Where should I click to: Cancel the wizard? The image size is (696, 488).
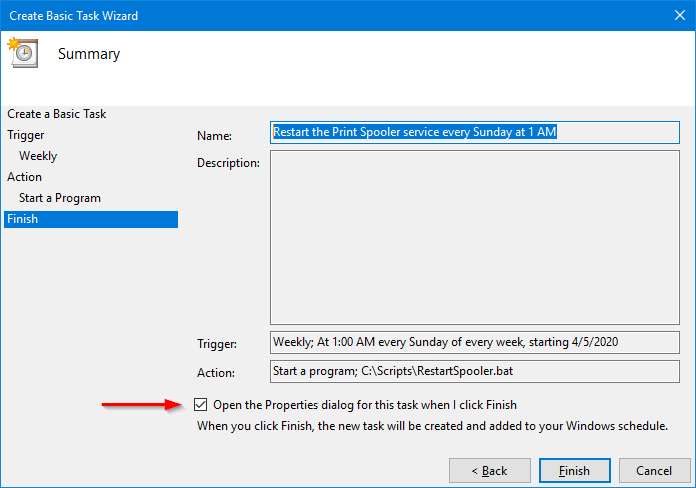pyautogui.click(x=654, y=470)
